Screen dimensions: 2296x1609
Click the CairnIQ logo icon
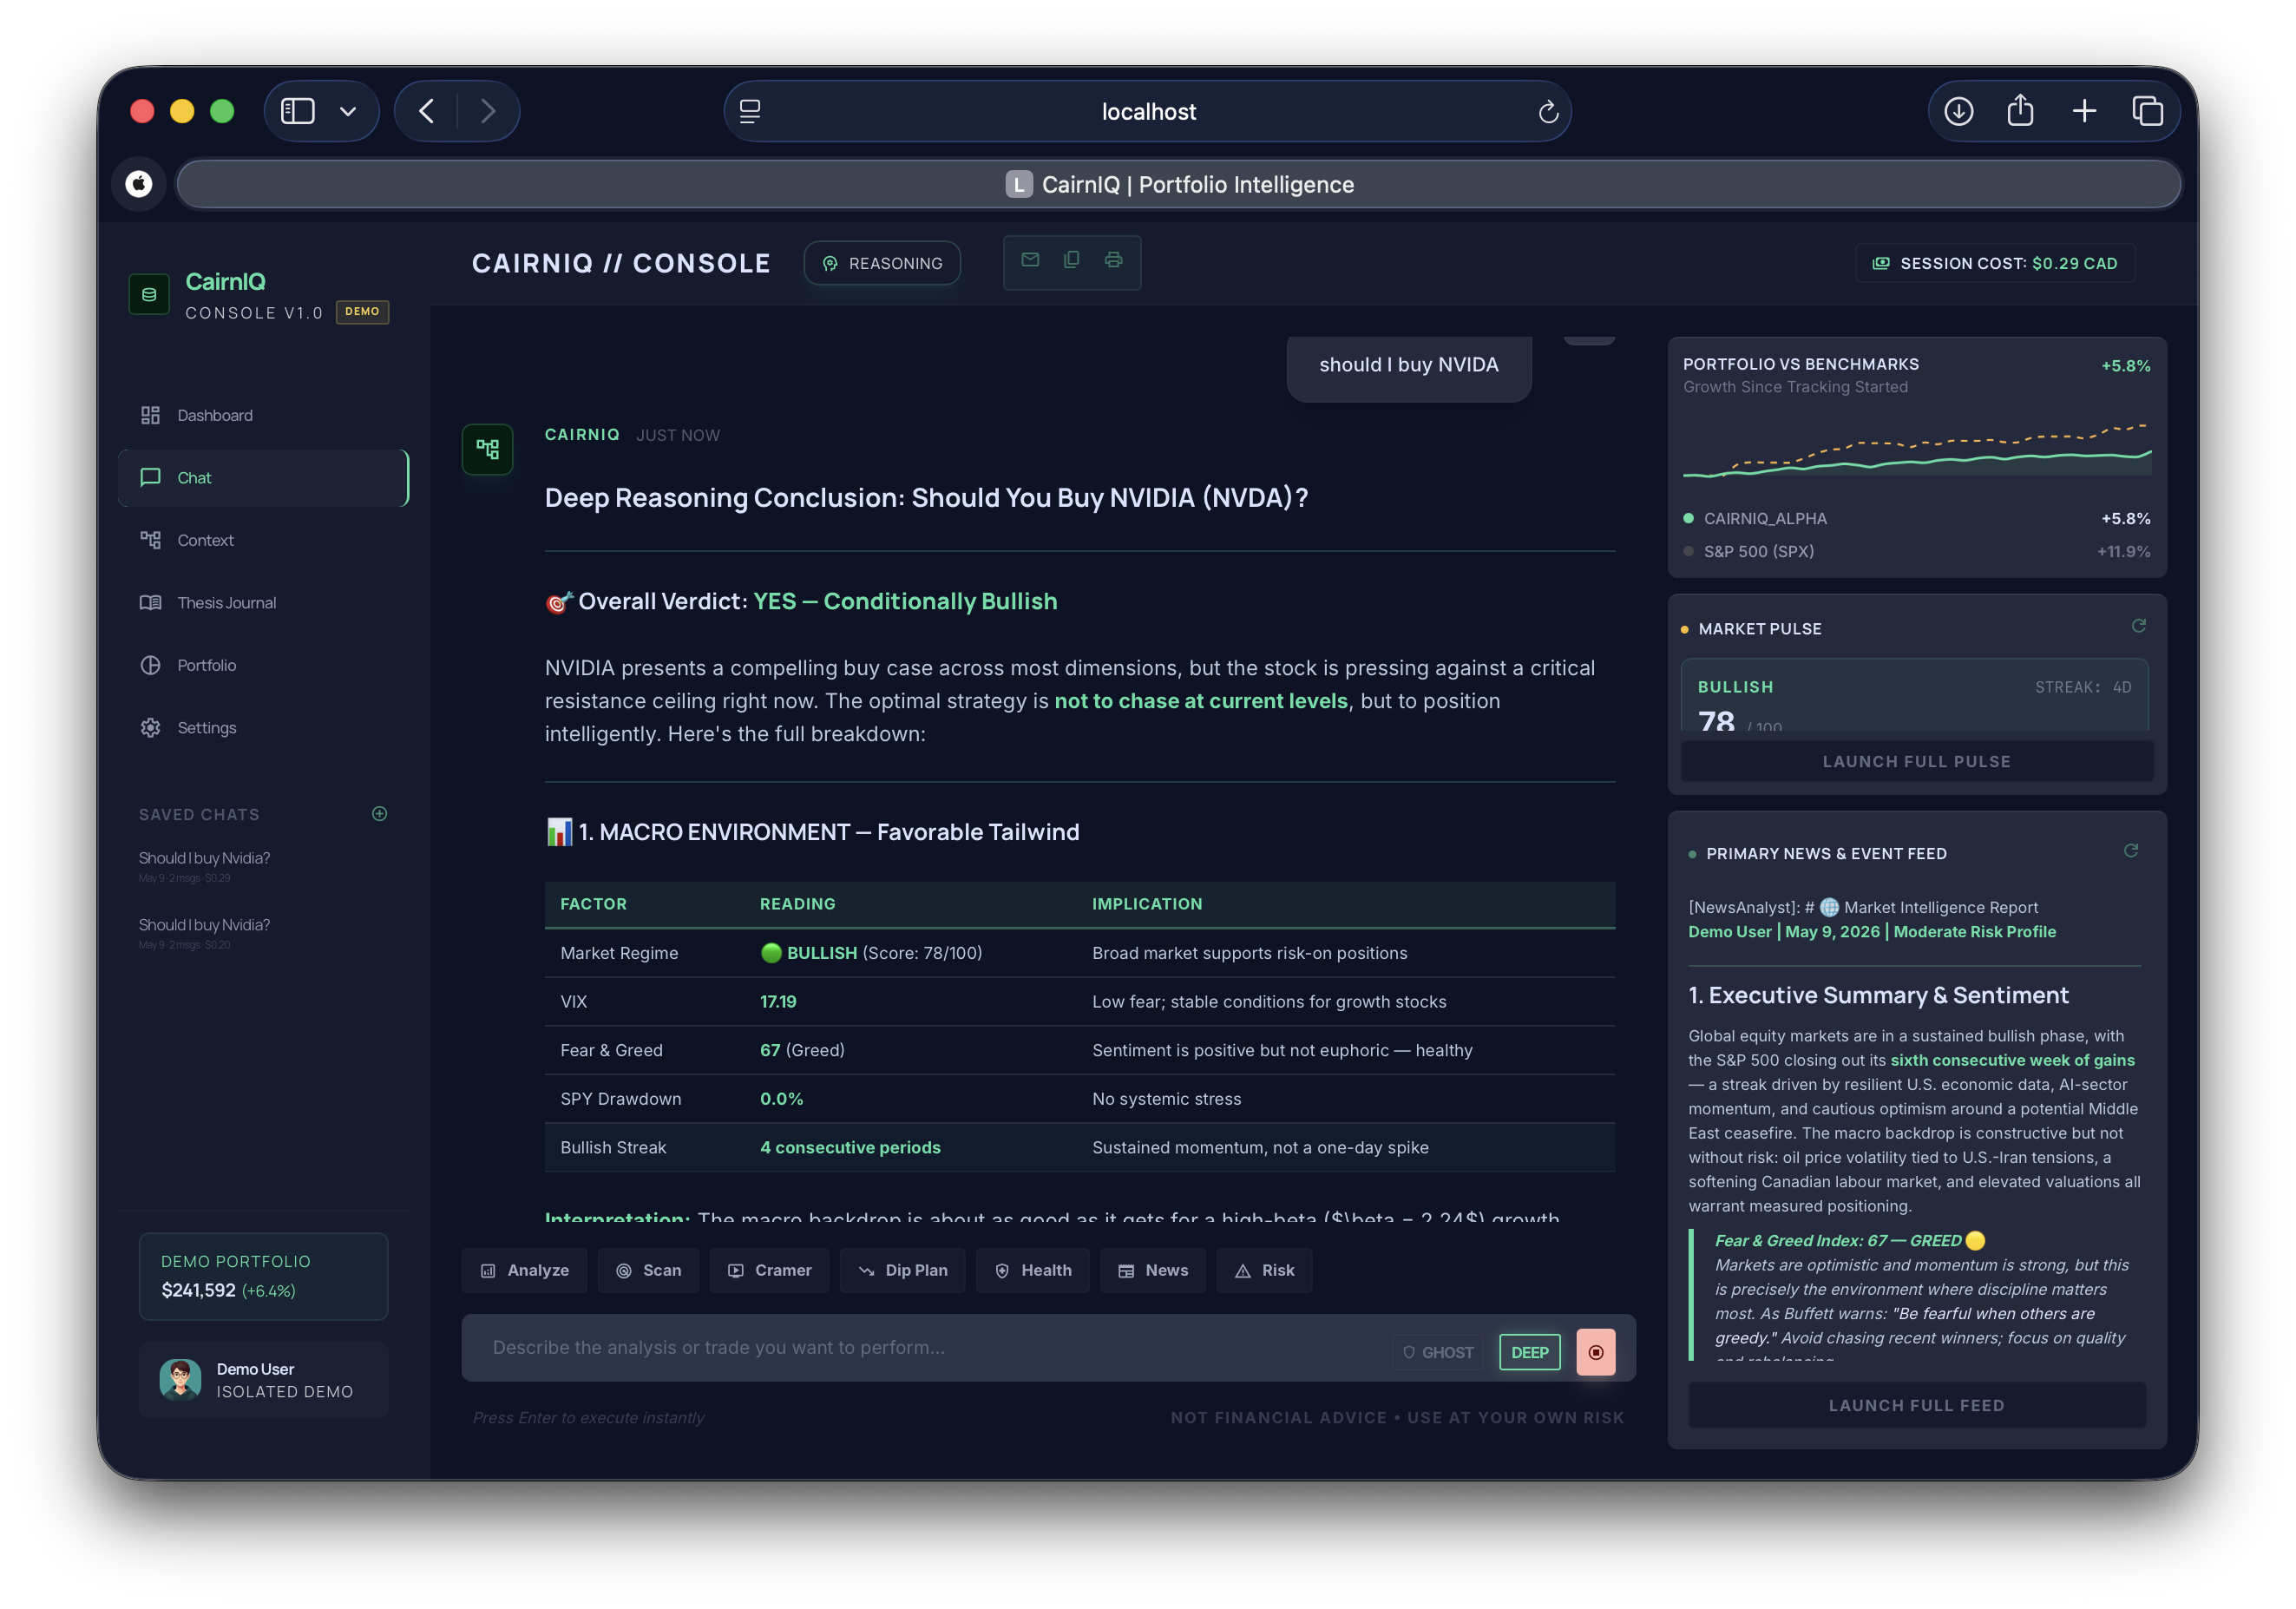(x=149, y=295)
